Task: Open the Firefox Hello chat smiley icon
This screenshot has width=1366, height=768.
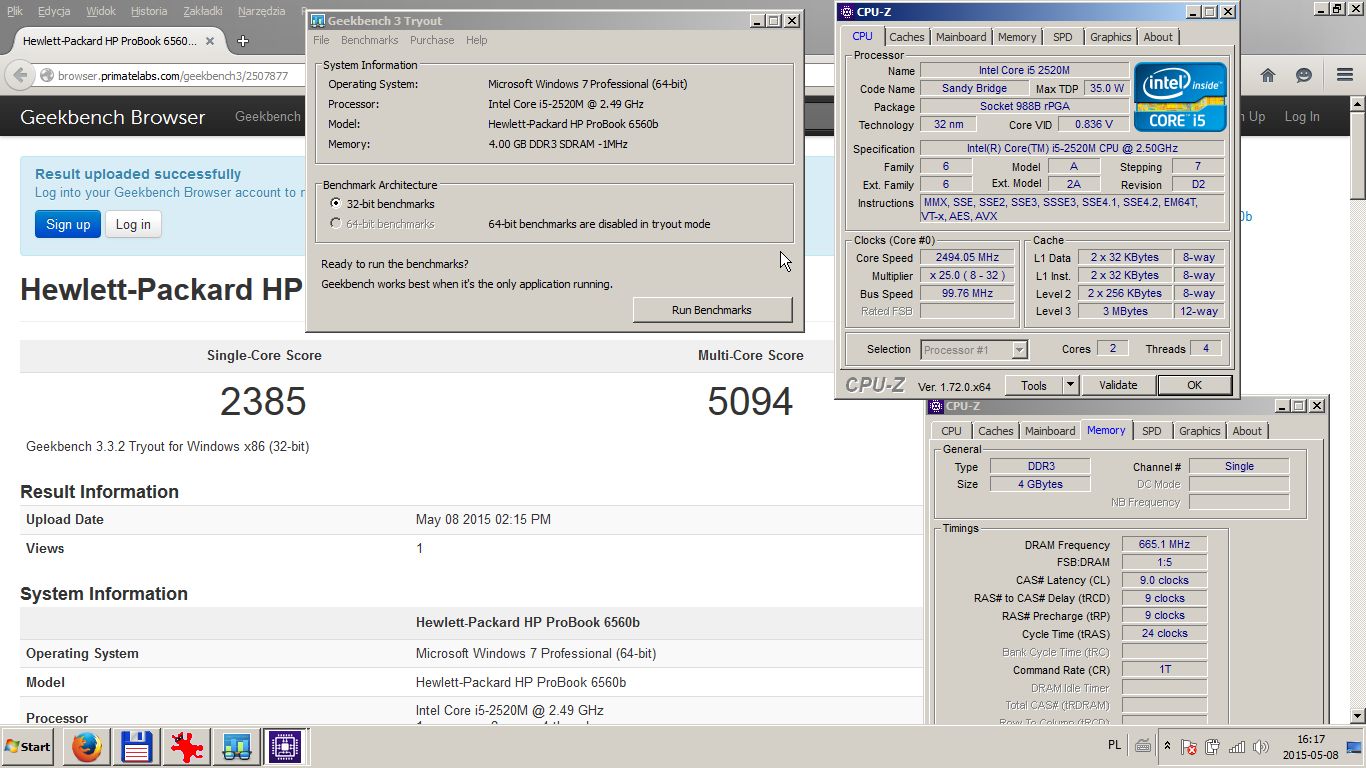Action: click(1304, 75)
